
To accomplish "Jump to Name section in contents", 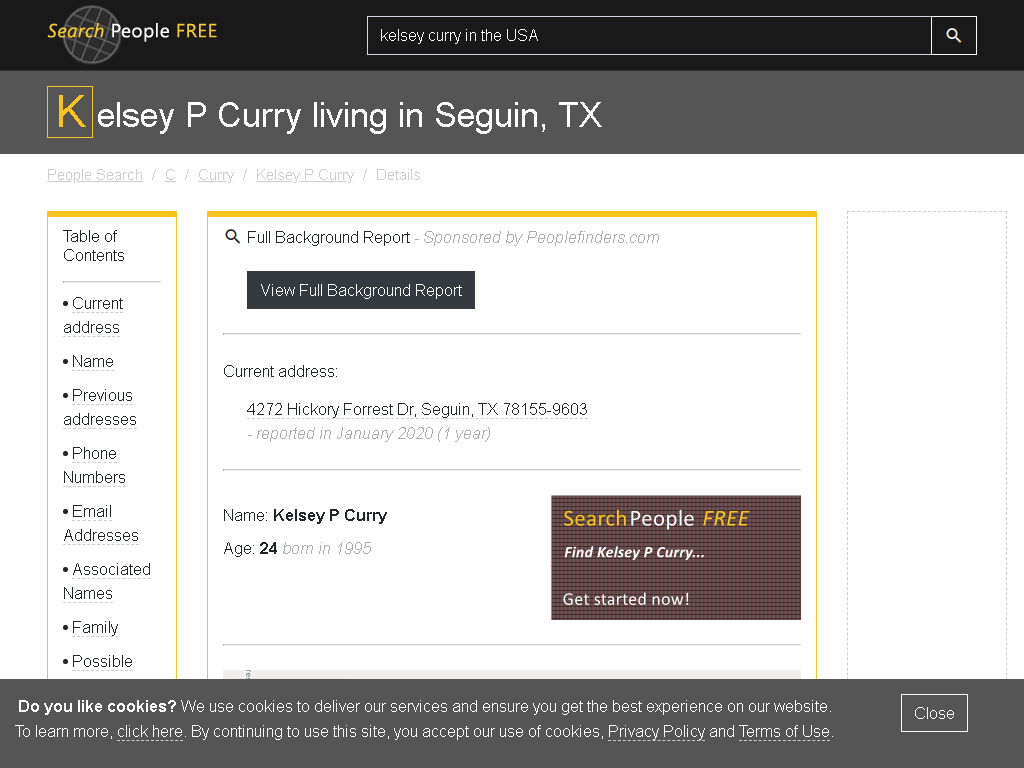I will tap(93, 361).
